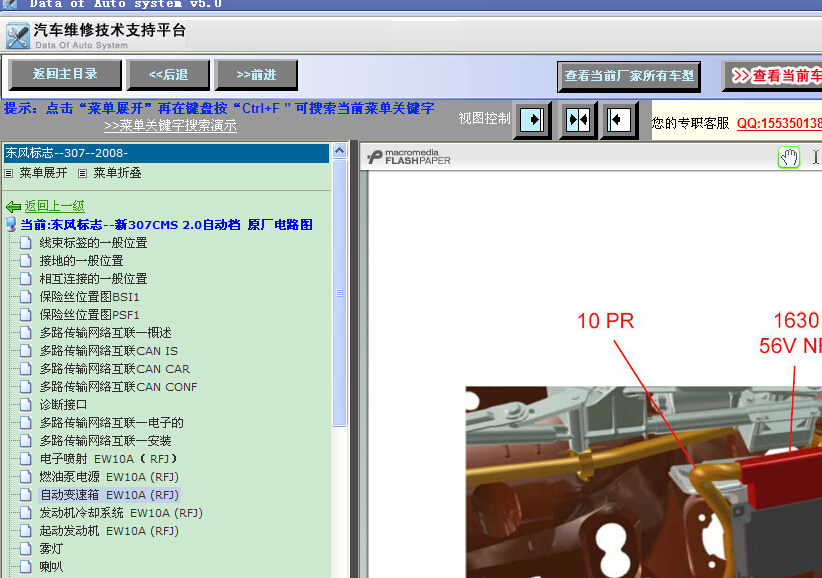Click page icon beside 雾灯
This screenshot has width=822, height=578.
[x=26, y=549]
